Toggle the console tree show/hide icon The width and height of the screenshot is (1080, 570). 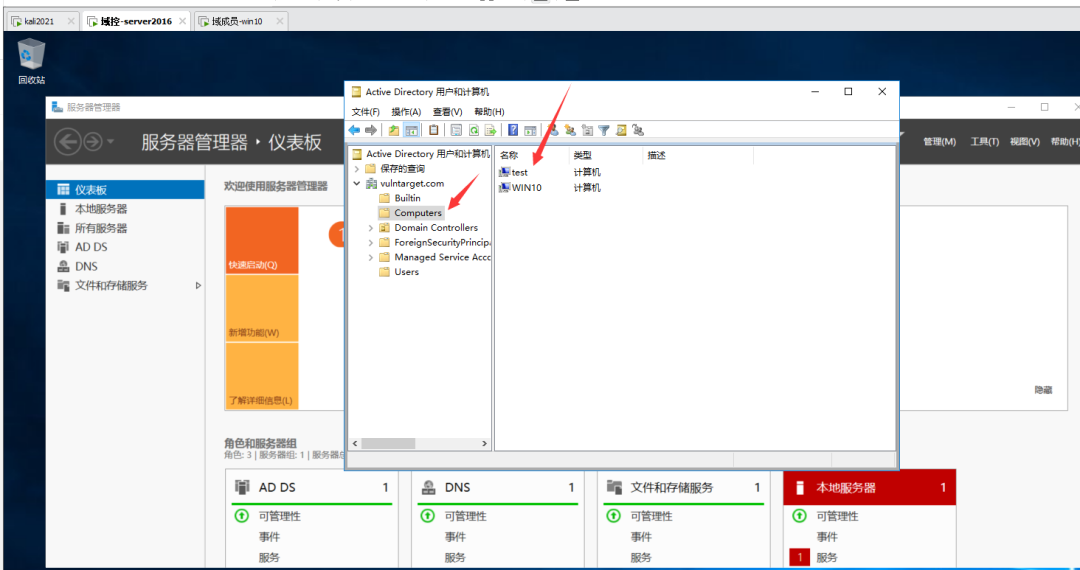point(411,130)
